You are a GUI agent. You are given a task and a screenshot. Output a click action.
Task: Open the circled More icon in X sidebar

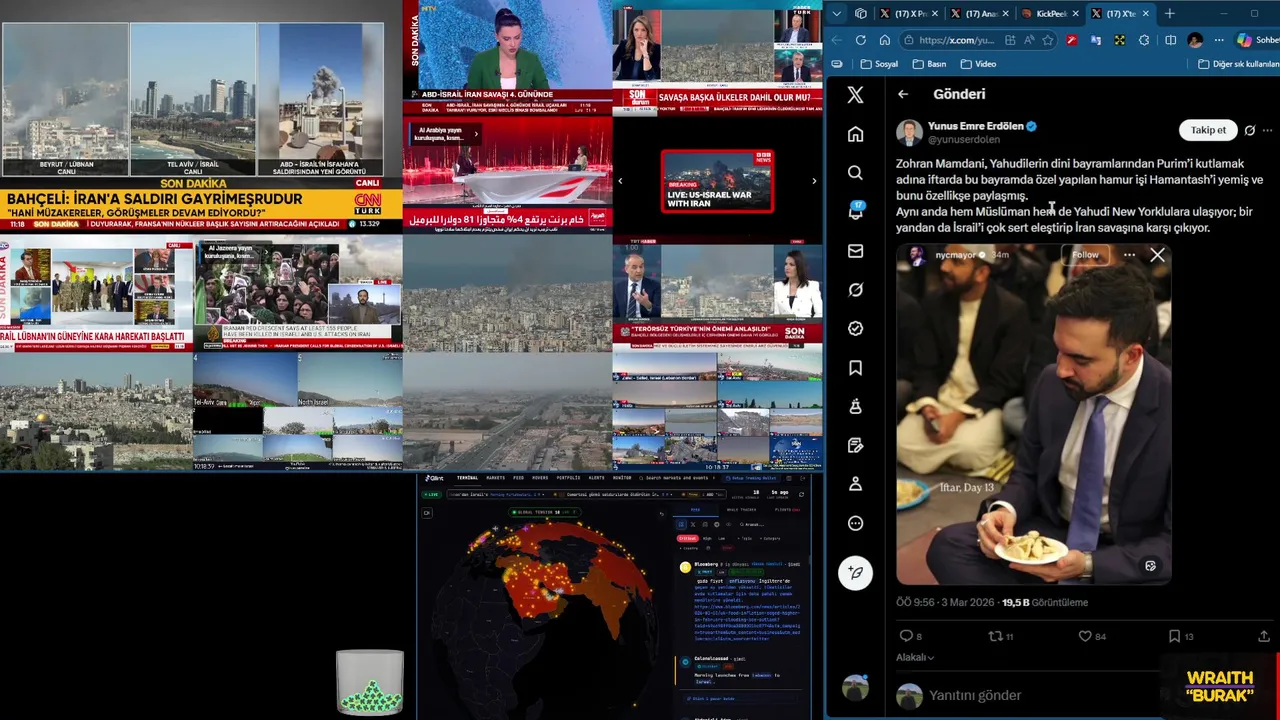(x=855, y=523)
